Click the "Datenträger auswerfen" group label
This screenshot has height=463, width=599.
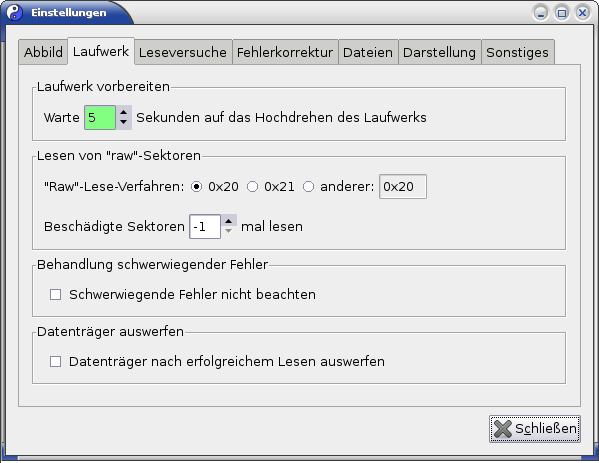pyautogui.click(x=110, y=331)
